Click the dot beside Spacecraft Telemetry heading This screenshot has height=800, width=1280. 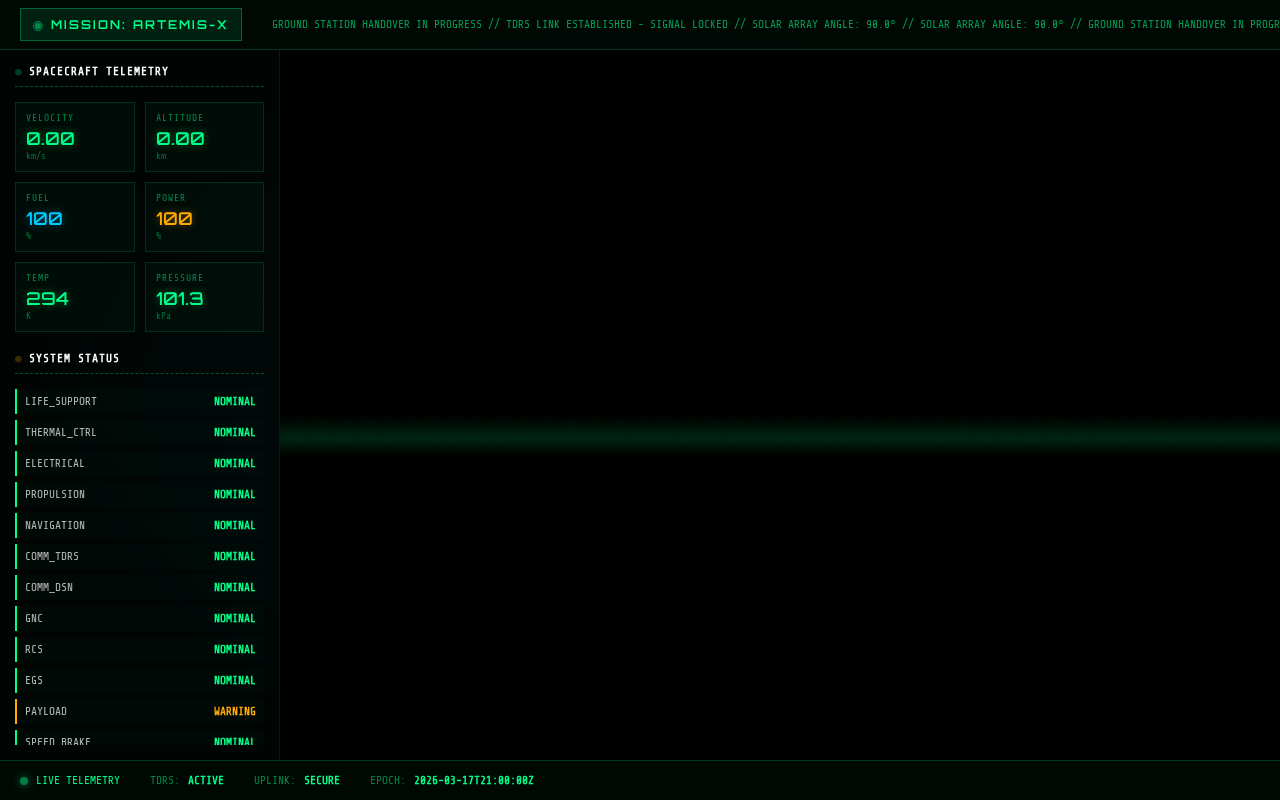click(x=18, y=72)
